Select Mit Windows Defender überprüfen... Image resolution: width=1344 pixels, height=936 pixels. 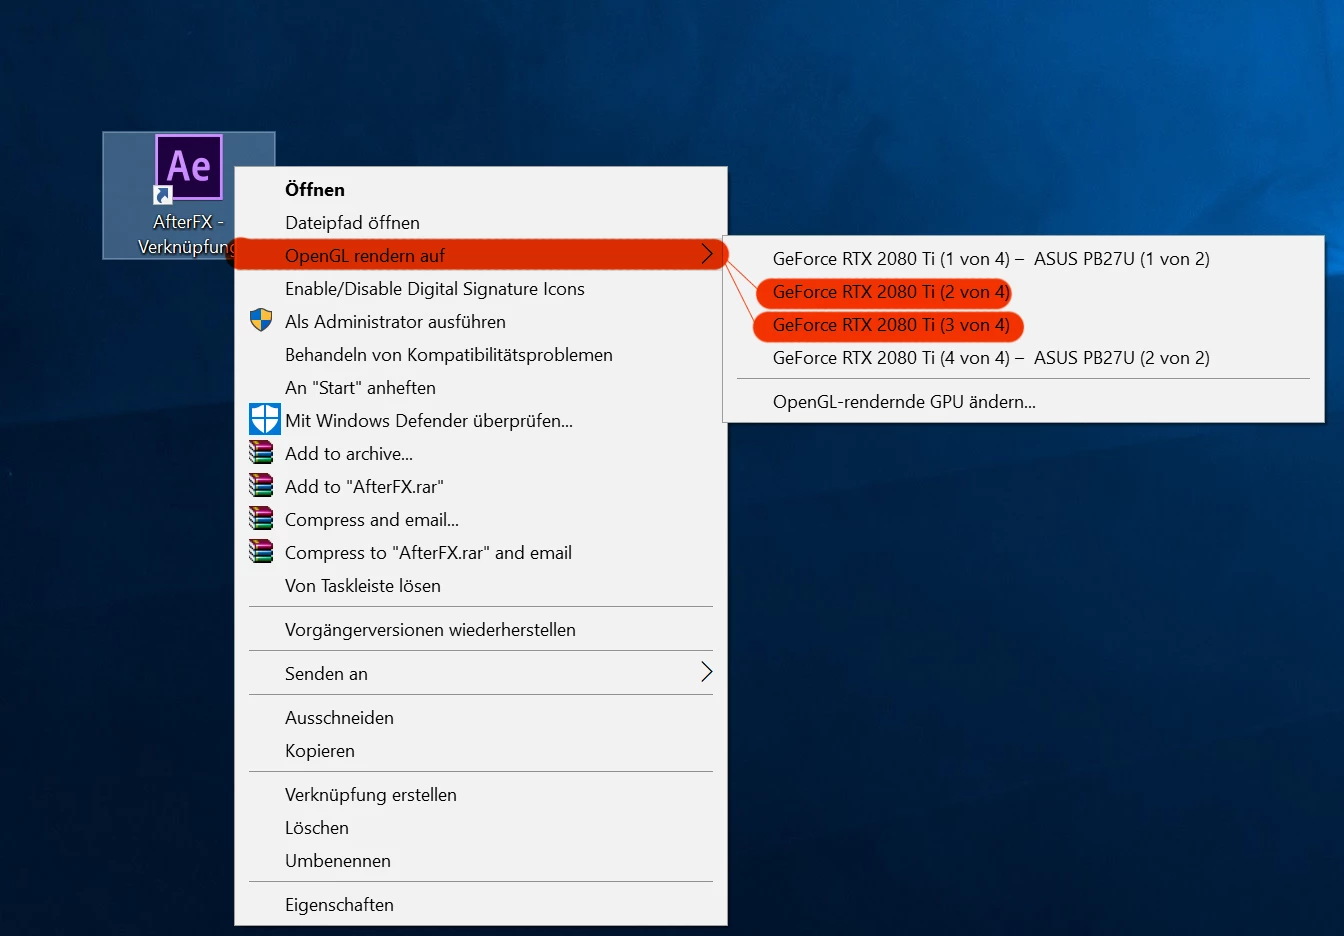point(481,420)
